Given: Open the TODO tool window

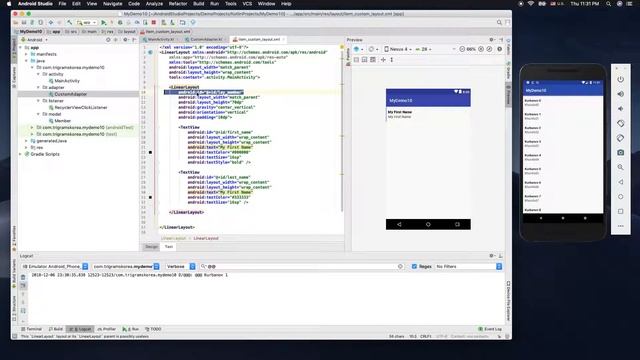Looking at the screenshot, I should coord(153,329).
